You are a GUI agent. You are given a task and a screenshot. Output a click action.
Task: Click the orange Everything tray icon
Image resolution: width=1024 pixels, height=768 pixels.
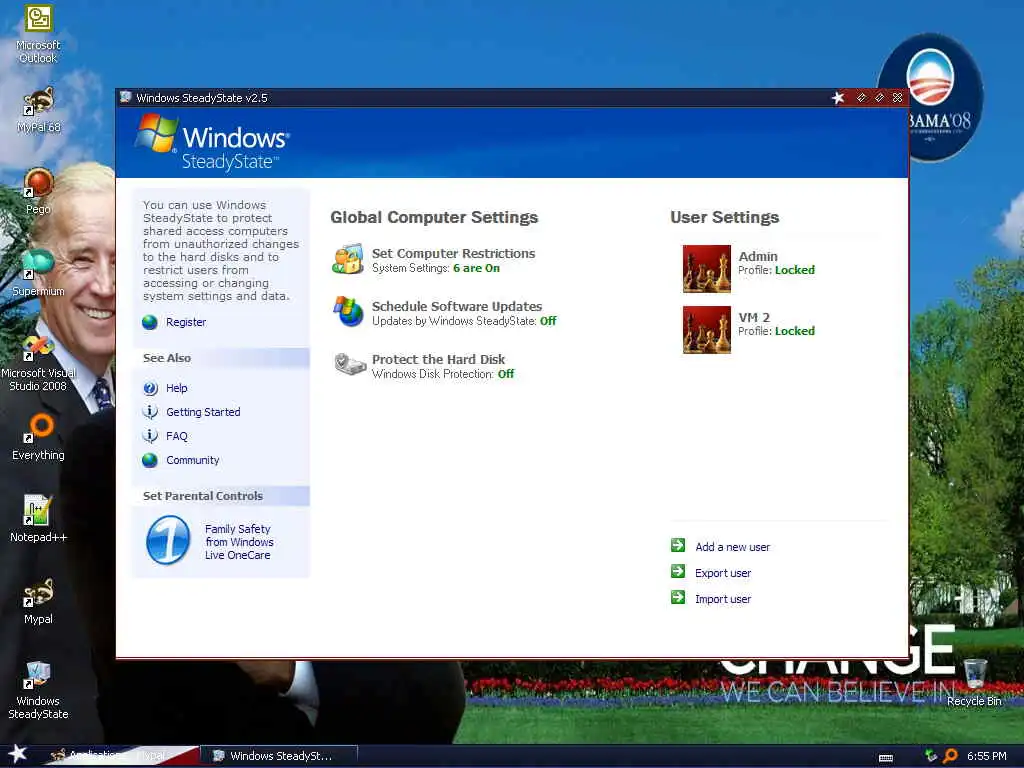950,756
